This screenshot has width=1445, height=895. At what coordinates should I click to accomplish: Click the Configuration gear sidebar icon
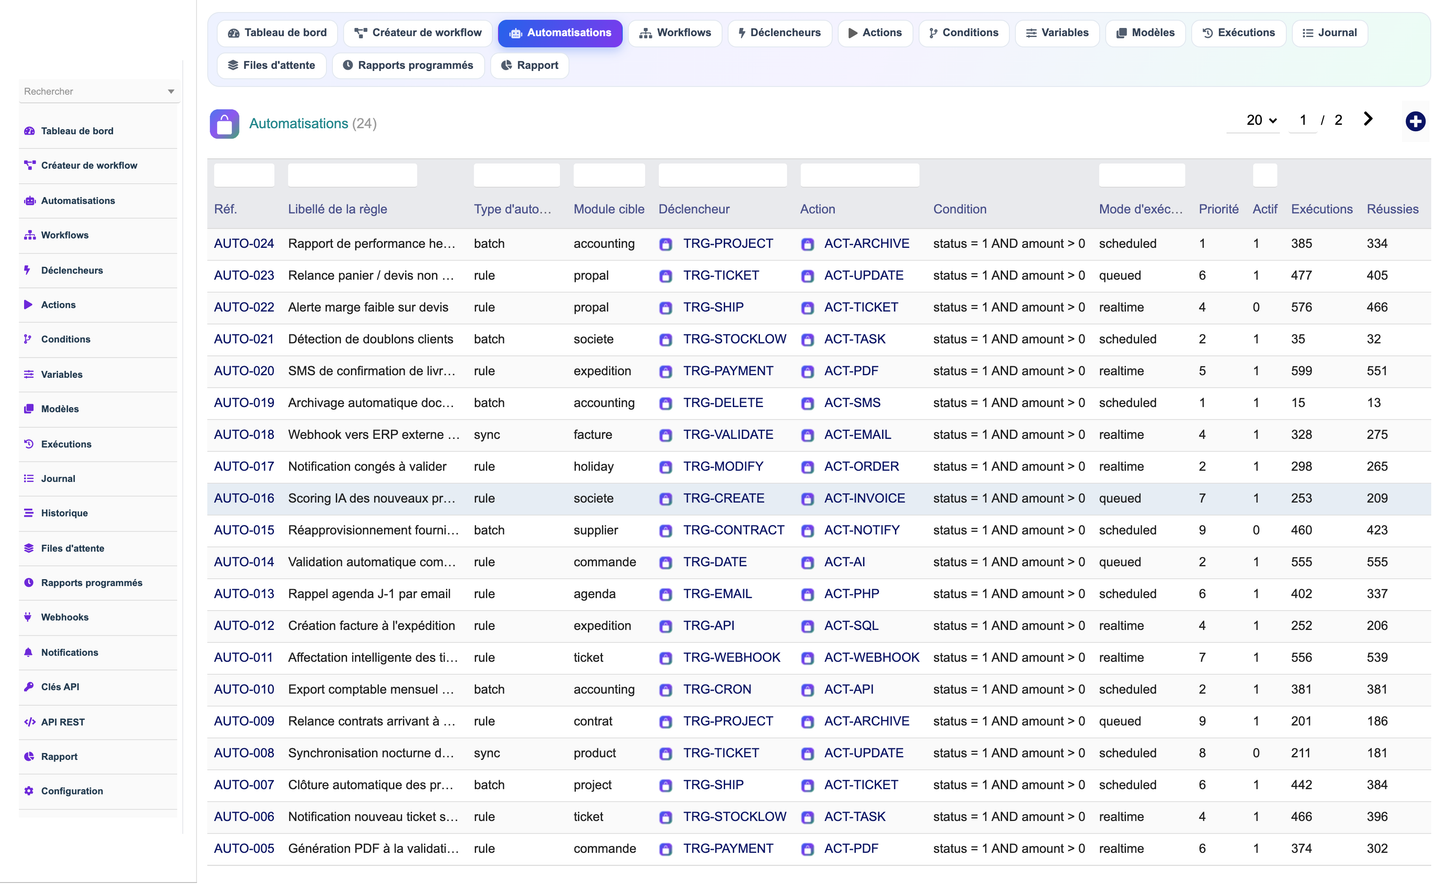click(x=29, y=792)
